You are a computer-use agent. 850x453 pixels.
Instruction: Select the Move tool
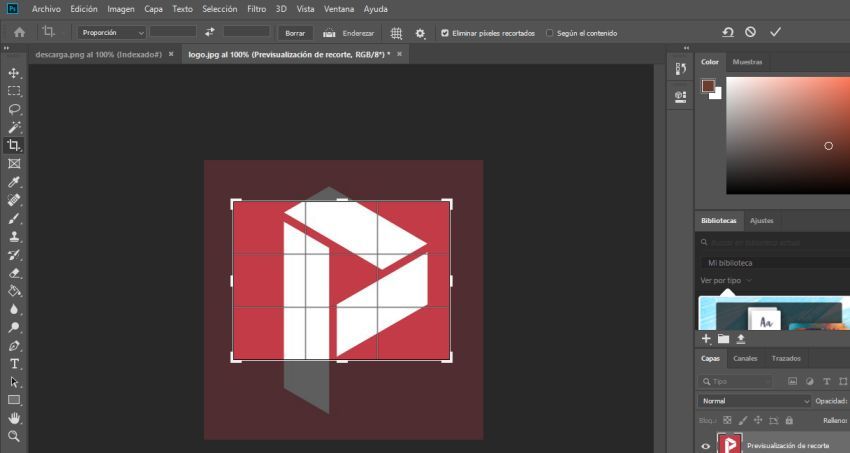tap(14, 73)
